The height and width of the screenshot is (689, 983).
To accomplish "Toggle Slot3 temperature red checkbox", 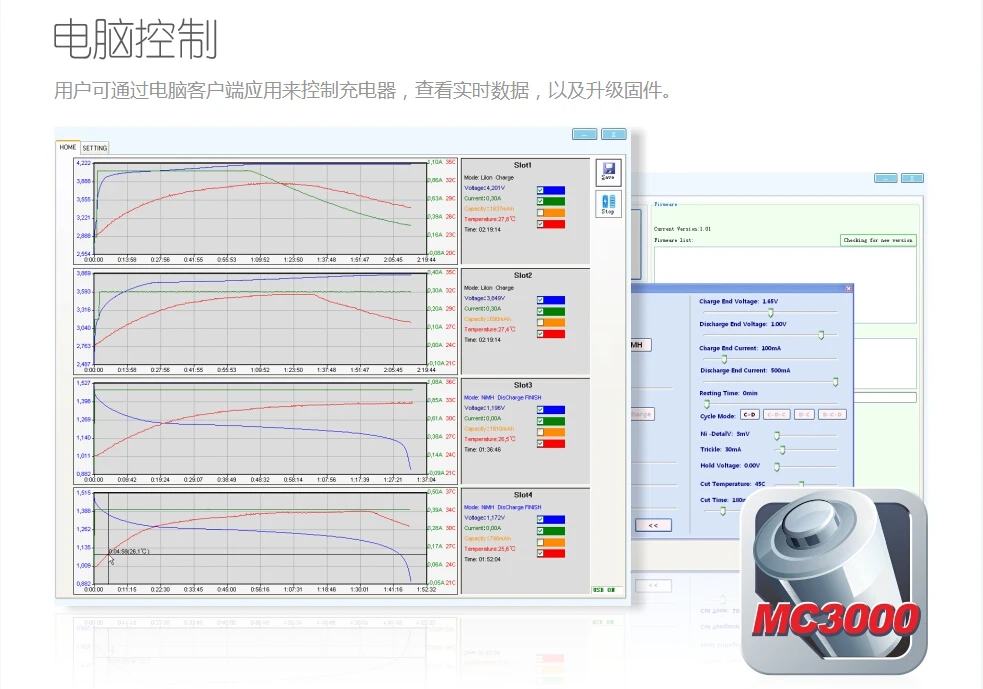I will pos(540,444).
